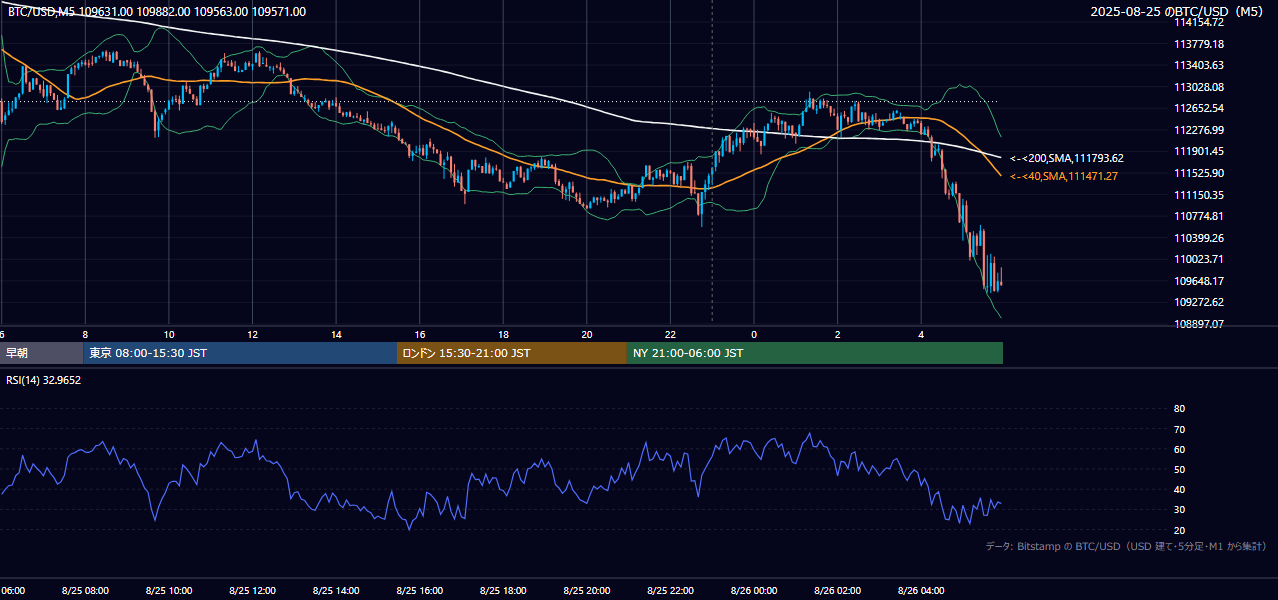Click price axis value 108897.07

tap(1199, 324)
